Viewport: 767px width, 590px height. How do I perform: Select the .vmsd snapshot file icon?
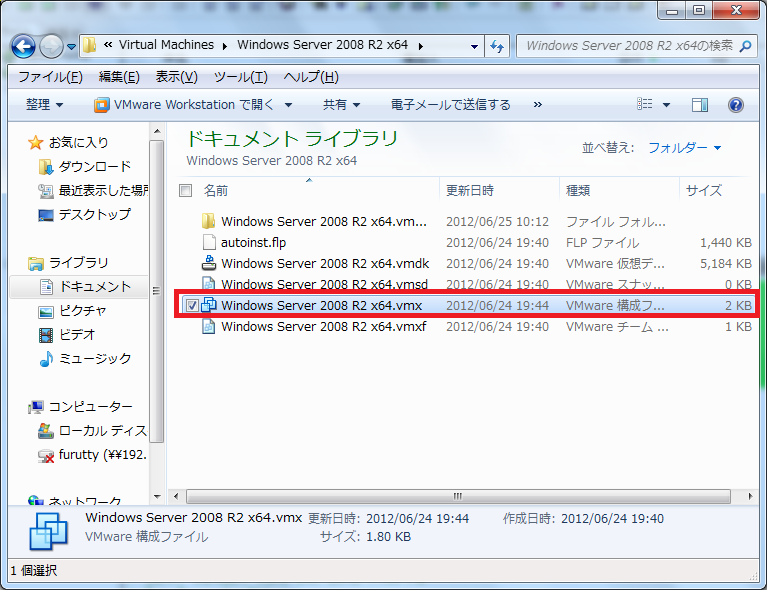pos(209,283)
